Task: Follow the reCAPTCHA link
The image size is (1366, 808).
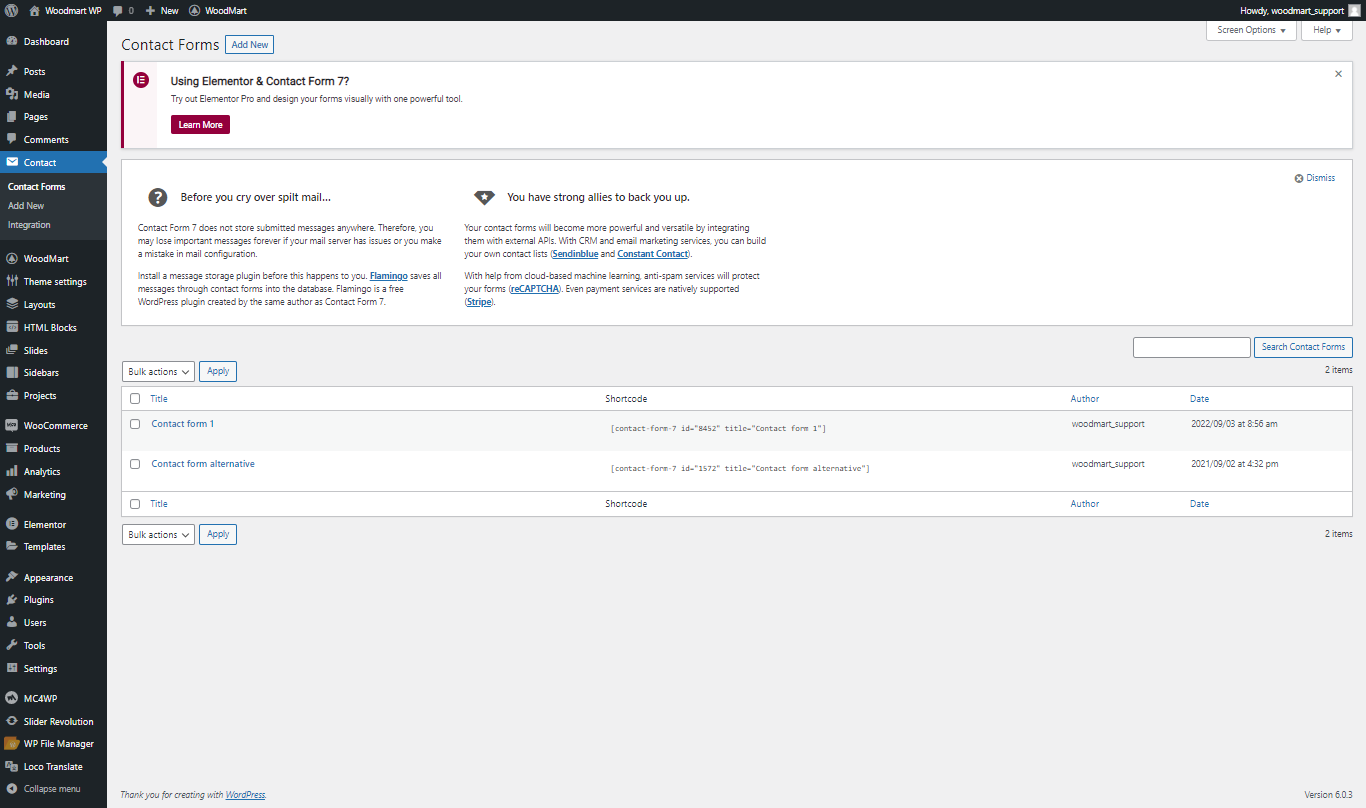Action: 536,289
